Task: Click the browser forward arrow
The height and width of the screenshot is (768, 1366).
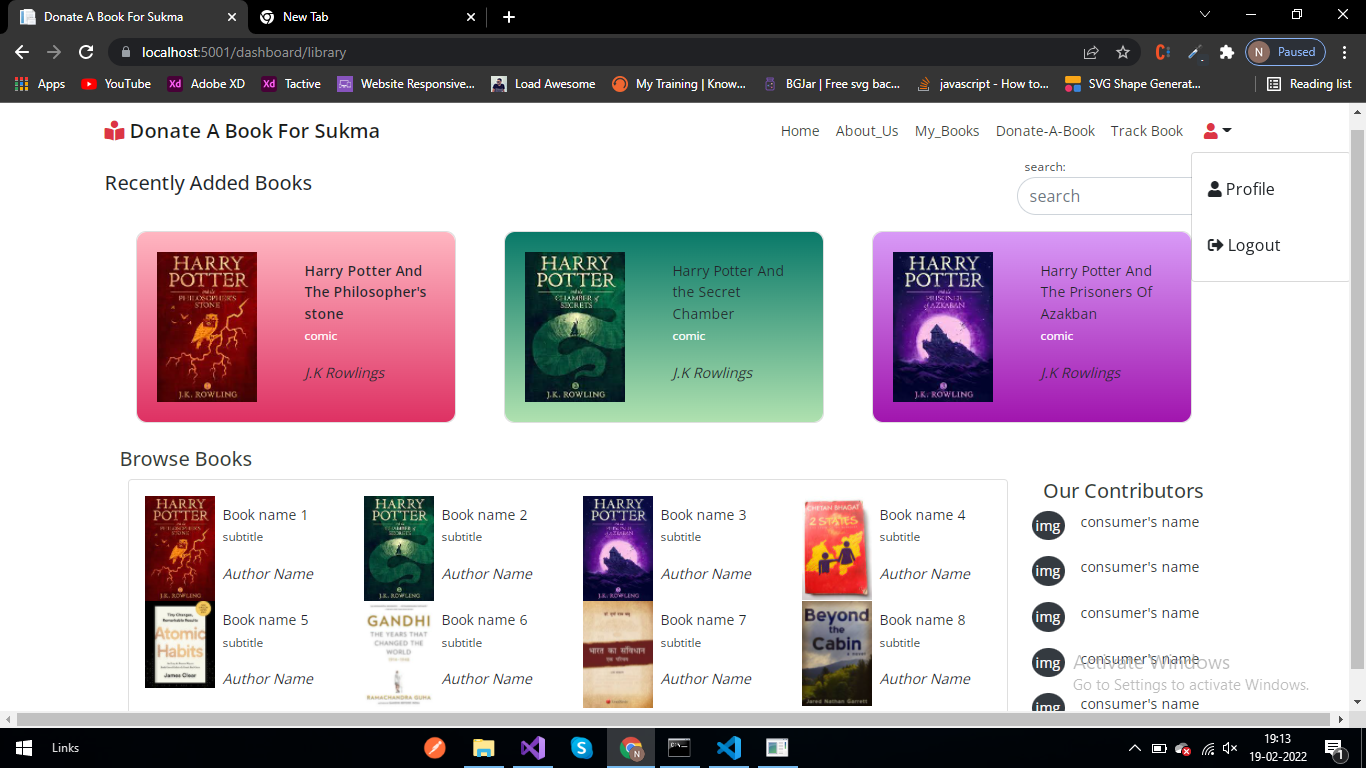Action: 54,52
